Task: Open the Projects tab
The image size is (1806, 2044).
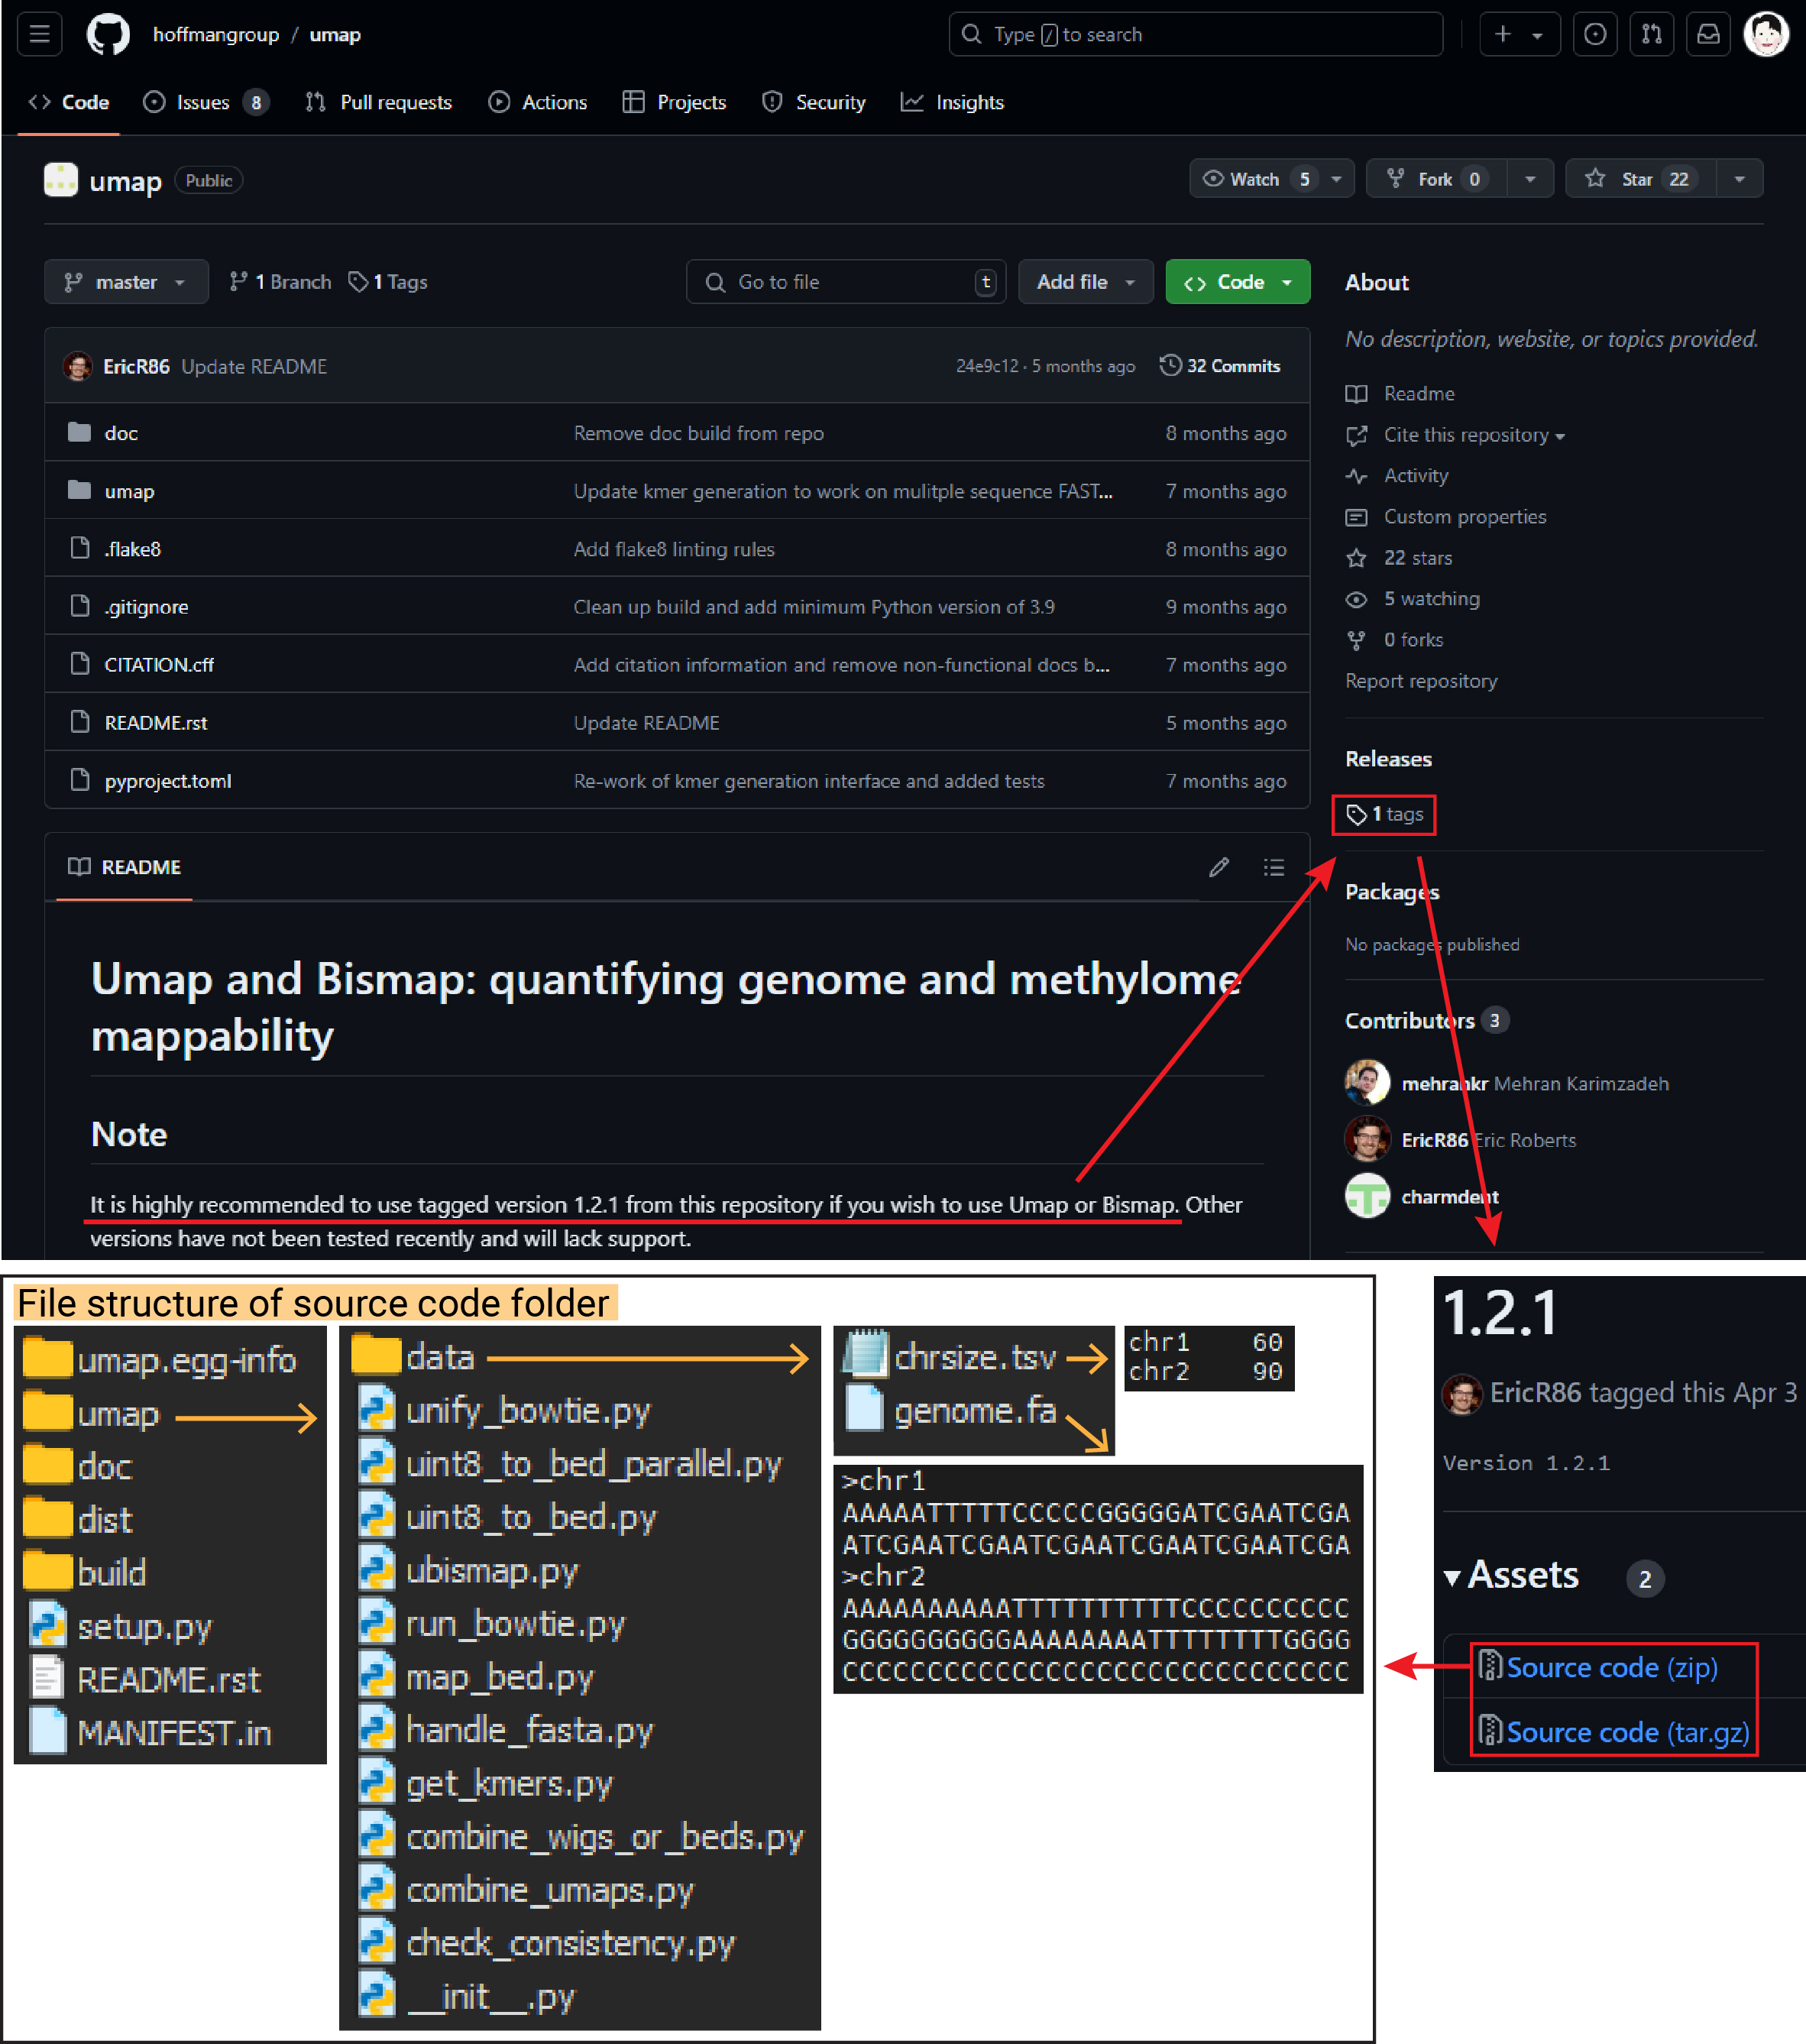Action: click(x=675, y=102)
